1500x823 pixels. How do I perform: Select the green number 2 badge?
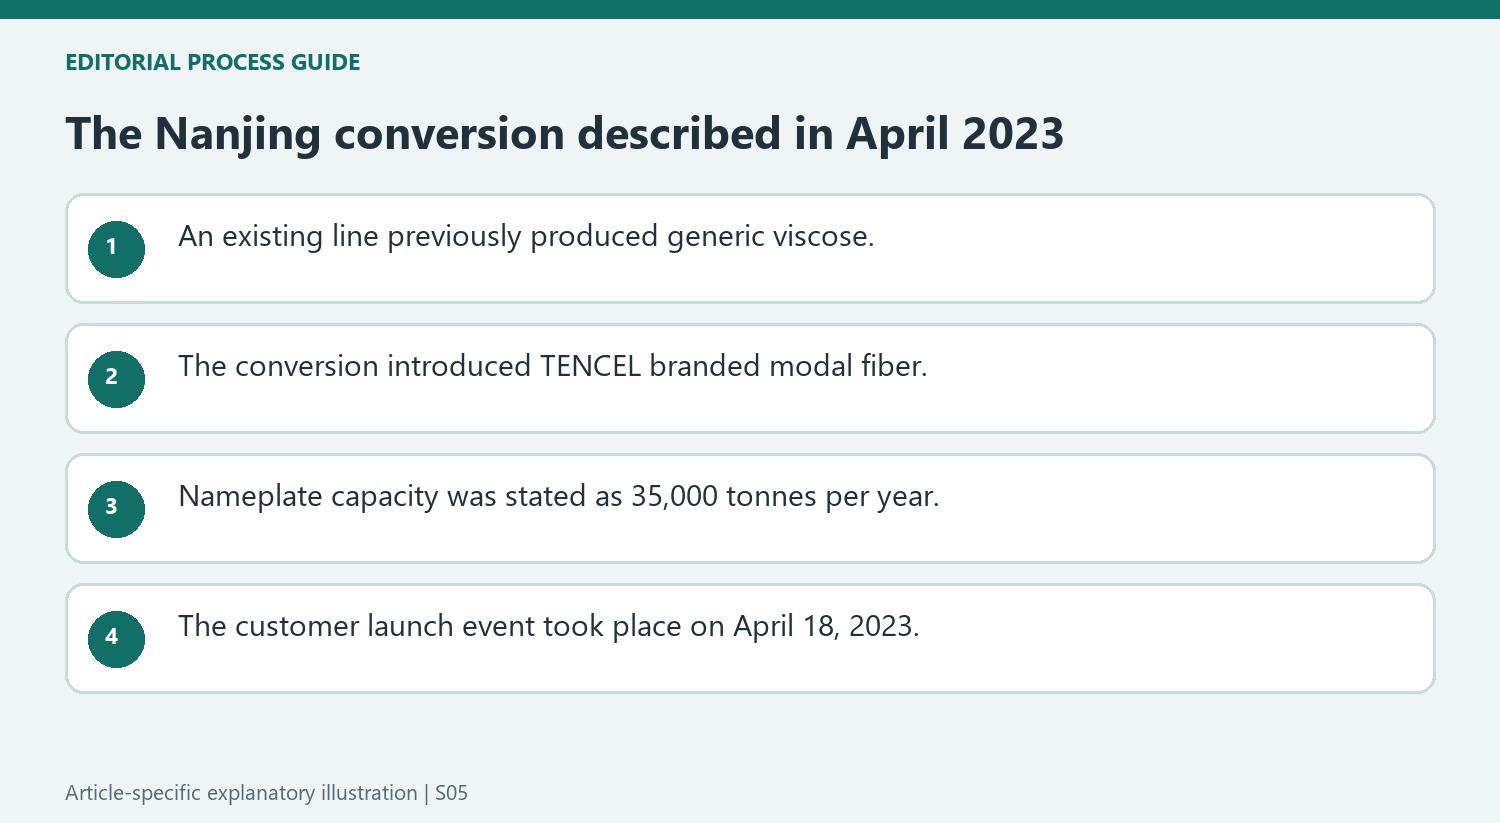(116, 379)
